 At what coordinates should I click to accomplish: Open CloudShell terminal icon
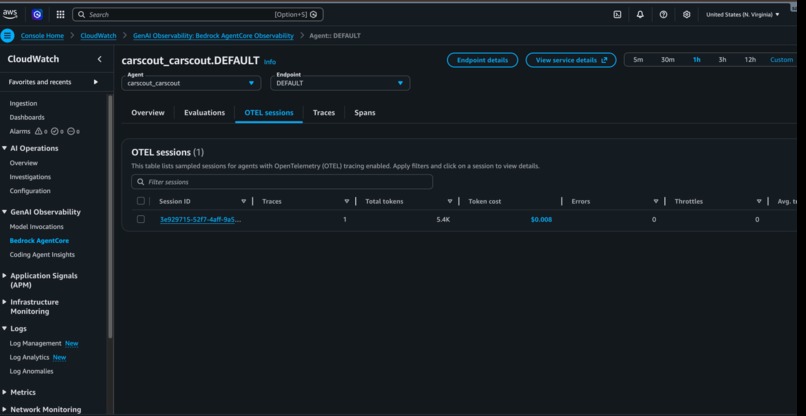[x=617, y=15]
